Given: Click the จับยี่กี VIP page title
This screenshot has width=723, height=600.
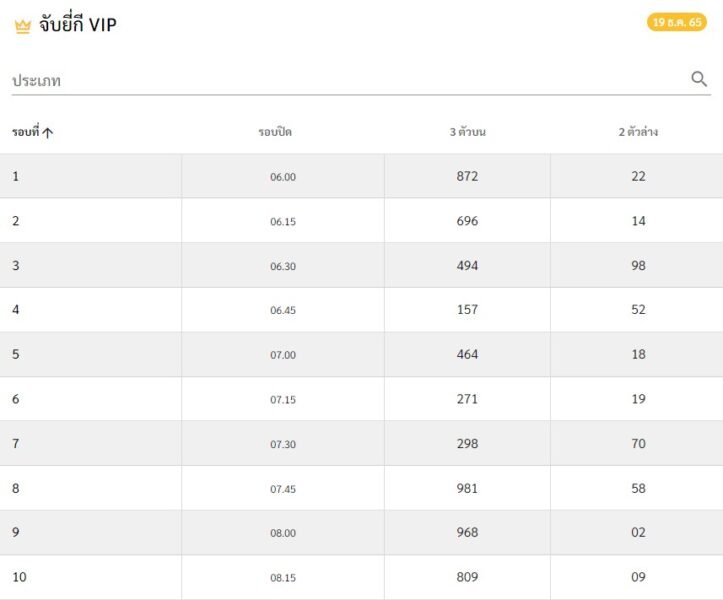Looking at the screenshot, I should (x=77, y=24).
